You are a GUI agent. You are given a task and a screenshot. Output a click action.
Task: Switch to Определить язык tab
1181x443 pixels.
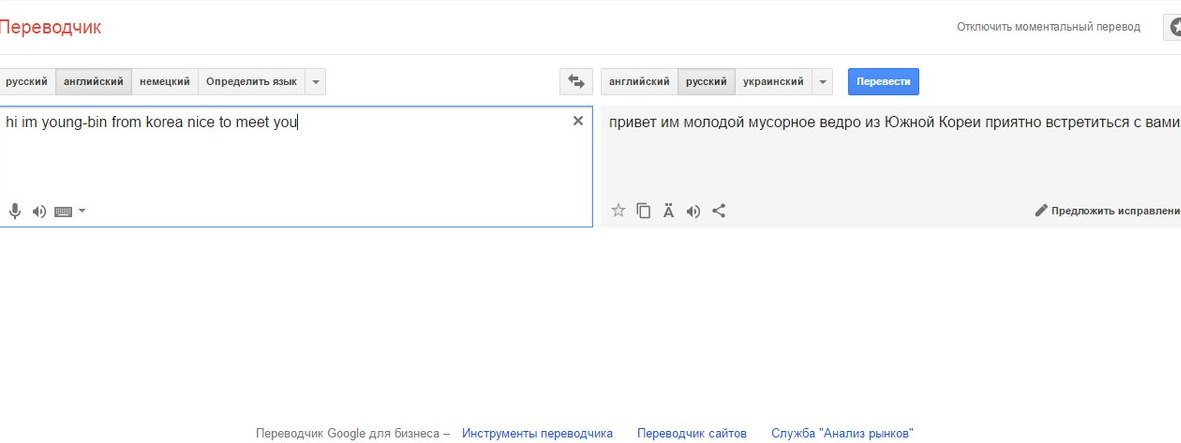[x=251, y=81]
